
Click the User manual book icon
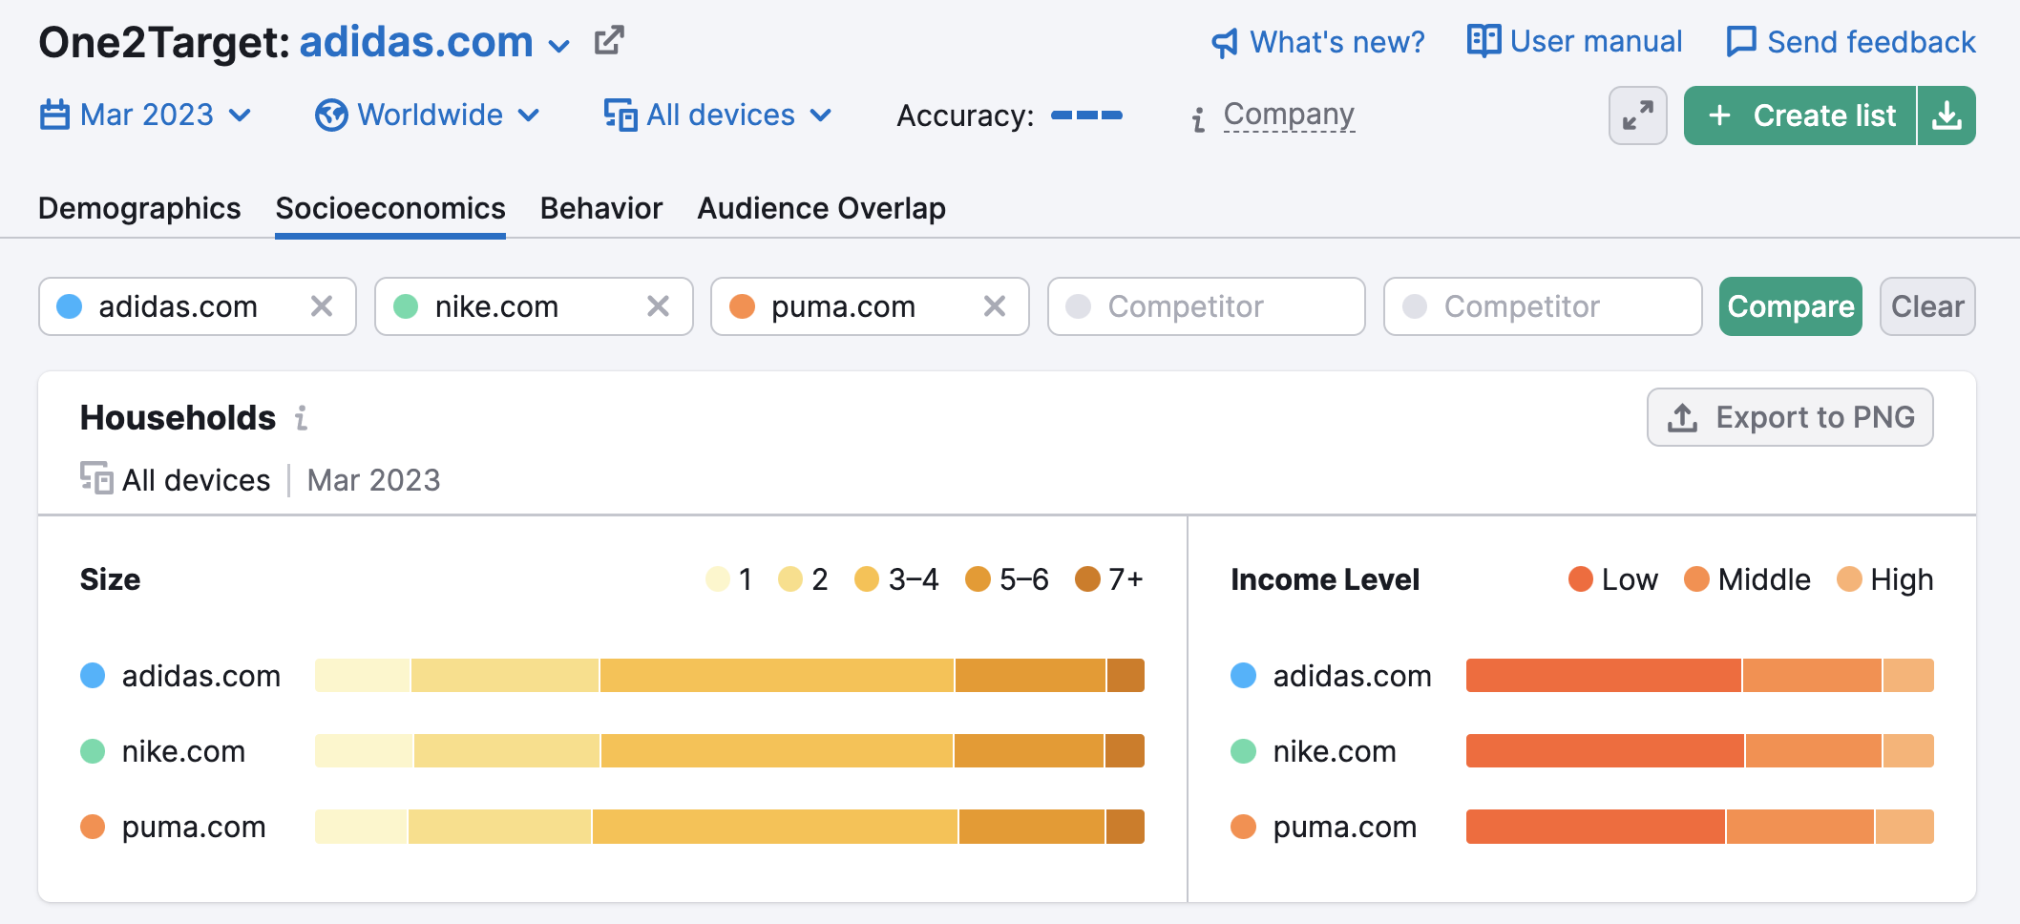(x=1484, y=41)
